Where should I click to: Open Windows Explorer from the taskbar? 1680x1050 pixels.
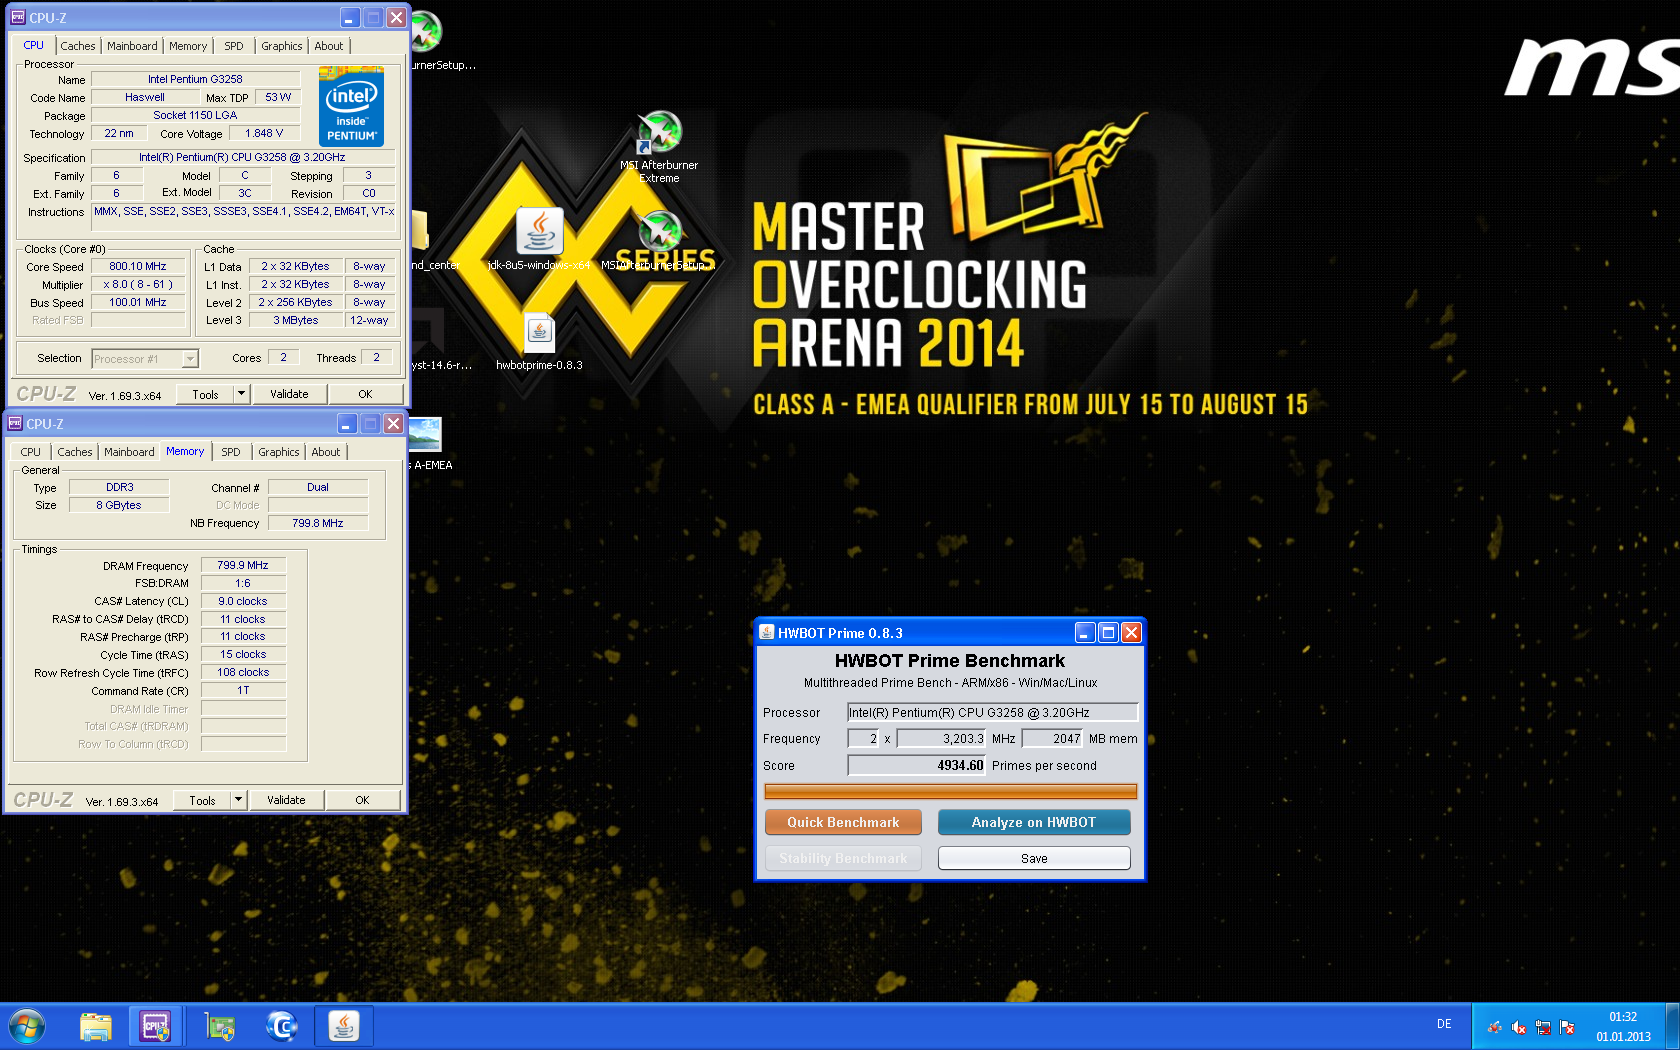pos(96,1027)
